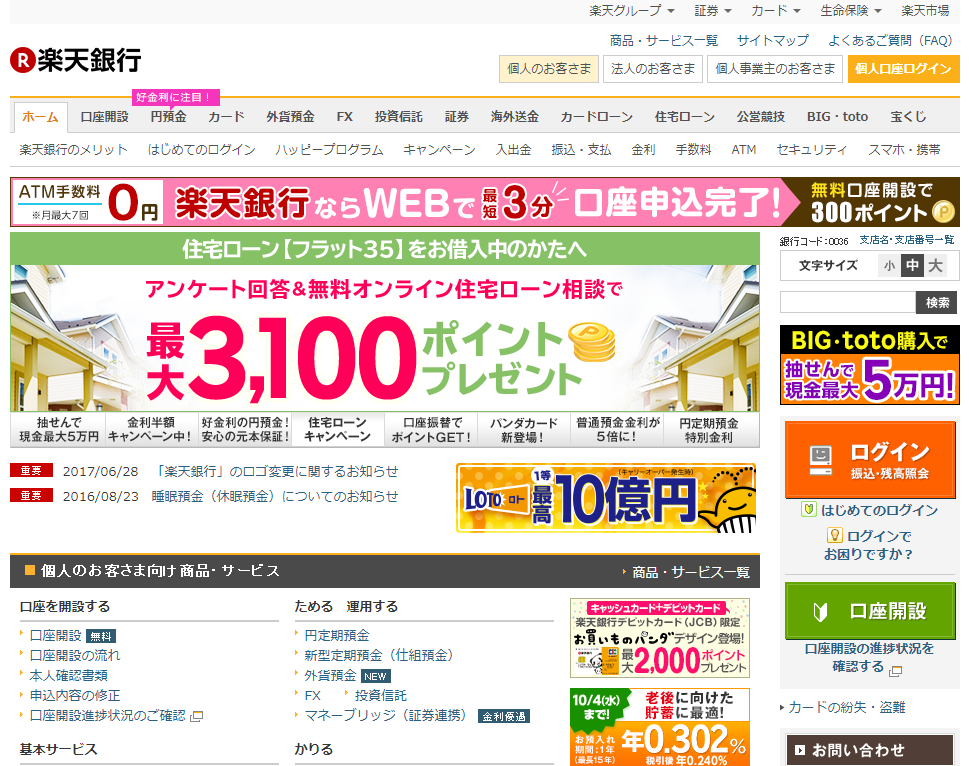Open the セキュリティ submenu link
Image resolution: width=969 pixels, height=766 pixels.
(811, 150)
